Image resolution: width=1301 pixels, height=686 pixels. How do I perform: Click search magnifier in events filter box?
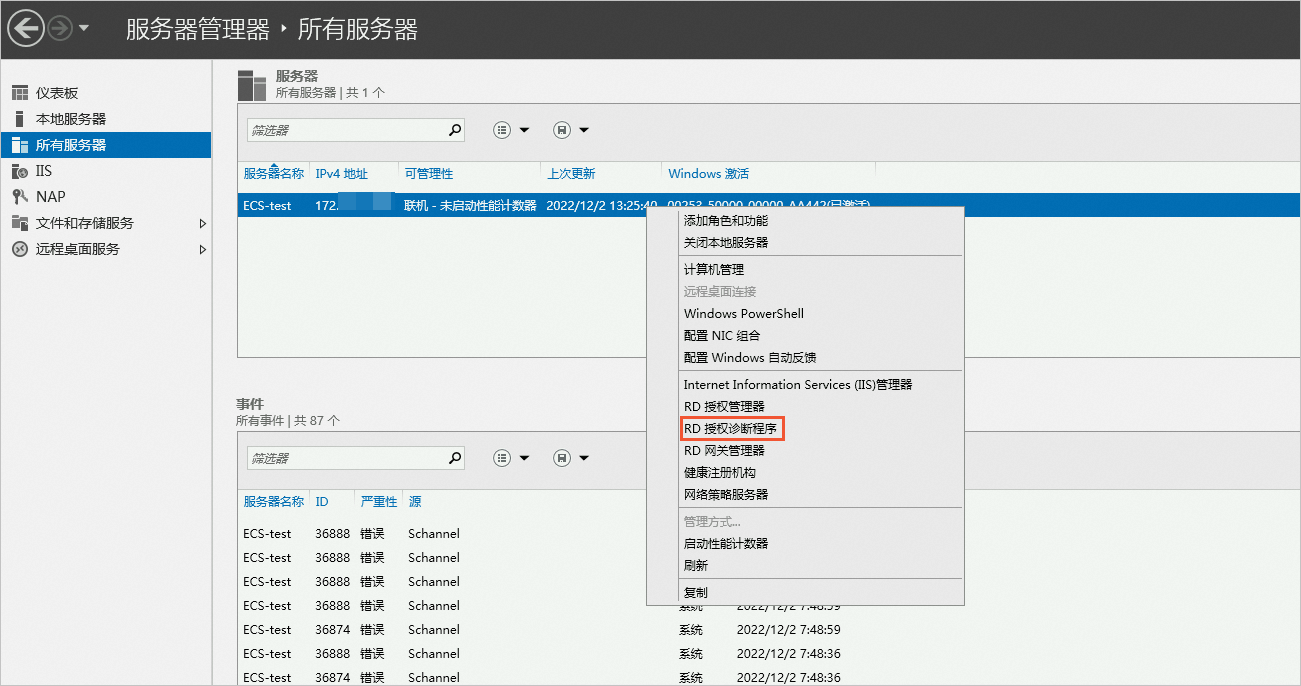coord(455,458)
